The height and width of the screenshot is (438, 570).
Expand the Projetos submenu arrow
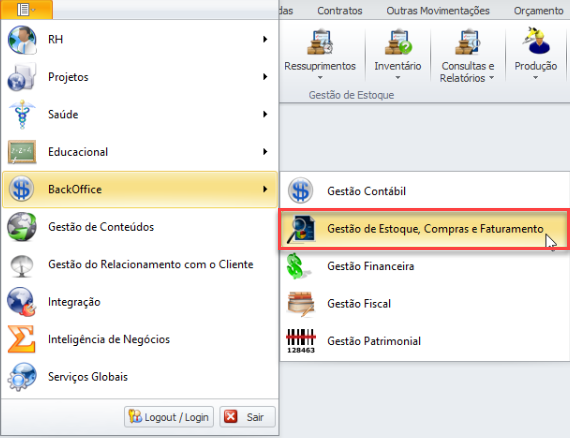[x=265, y=77]
